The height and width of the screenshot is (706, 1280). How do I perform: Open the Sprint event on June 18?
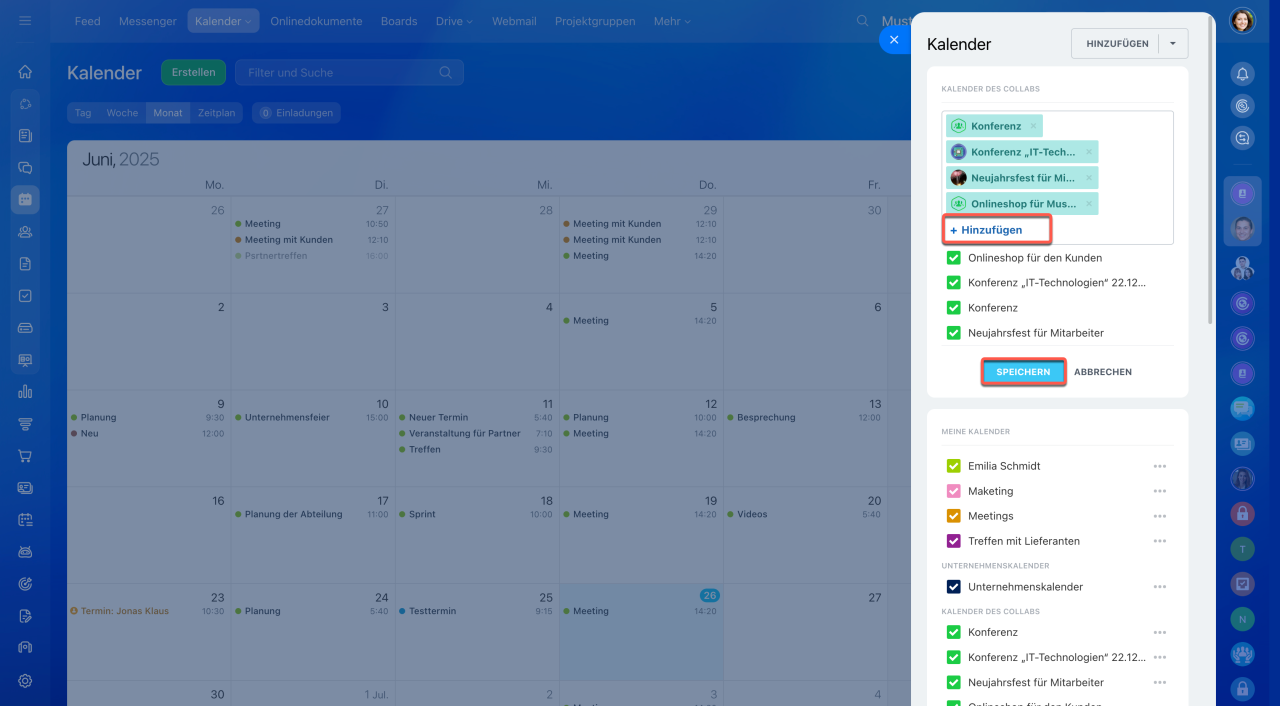click(x=422, y=514)
